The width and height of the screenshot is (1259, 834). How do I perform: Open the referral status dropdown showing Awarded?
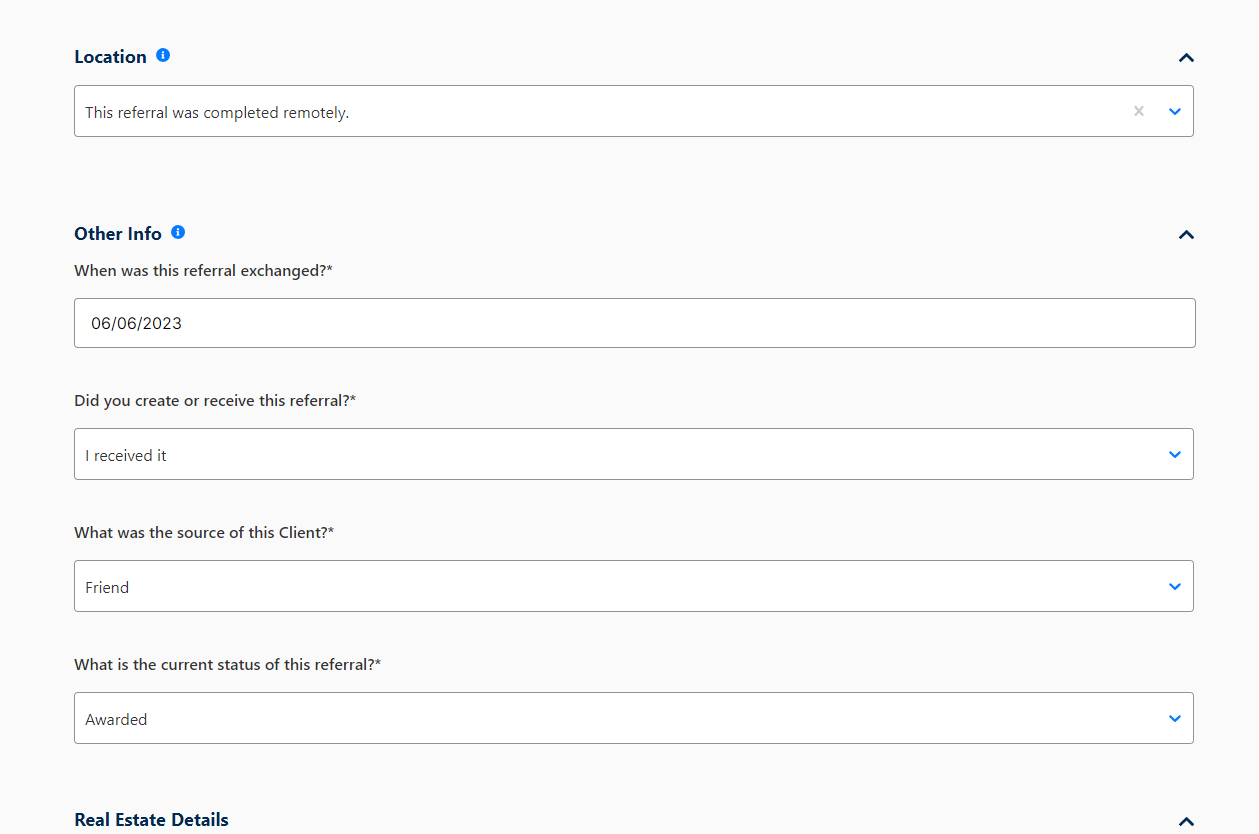(x=634, y=718)
